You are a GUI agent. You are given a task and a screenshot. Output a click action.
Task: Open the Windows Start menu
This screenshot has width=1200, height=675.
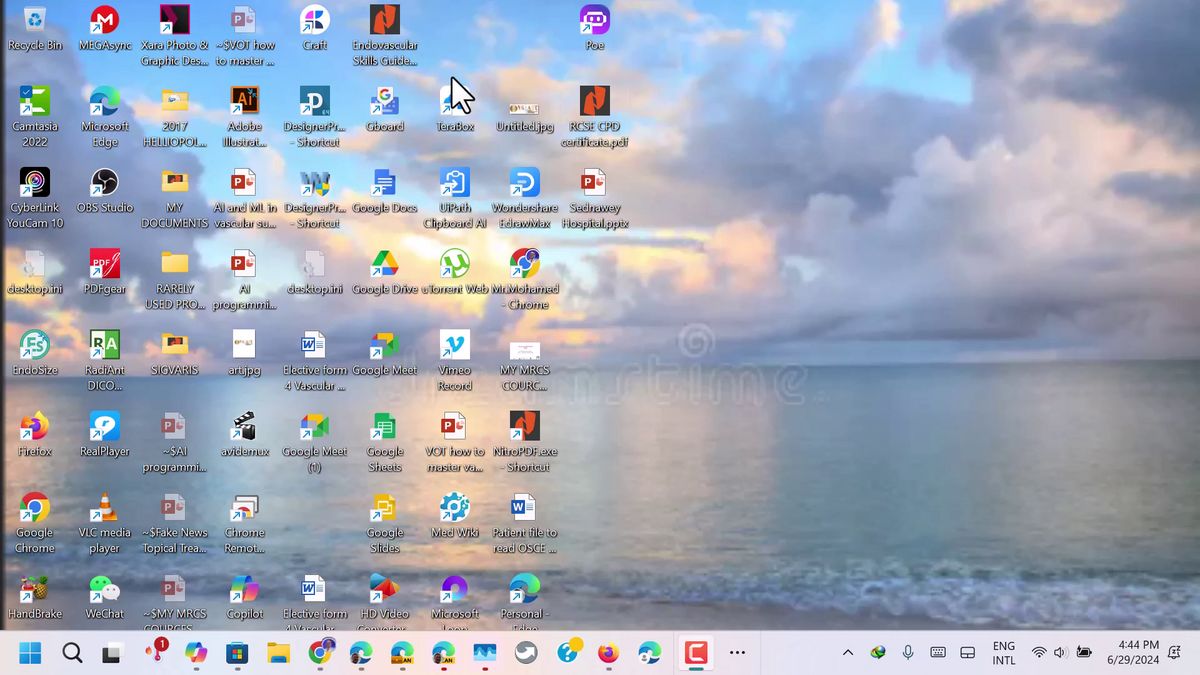point(30,653)
